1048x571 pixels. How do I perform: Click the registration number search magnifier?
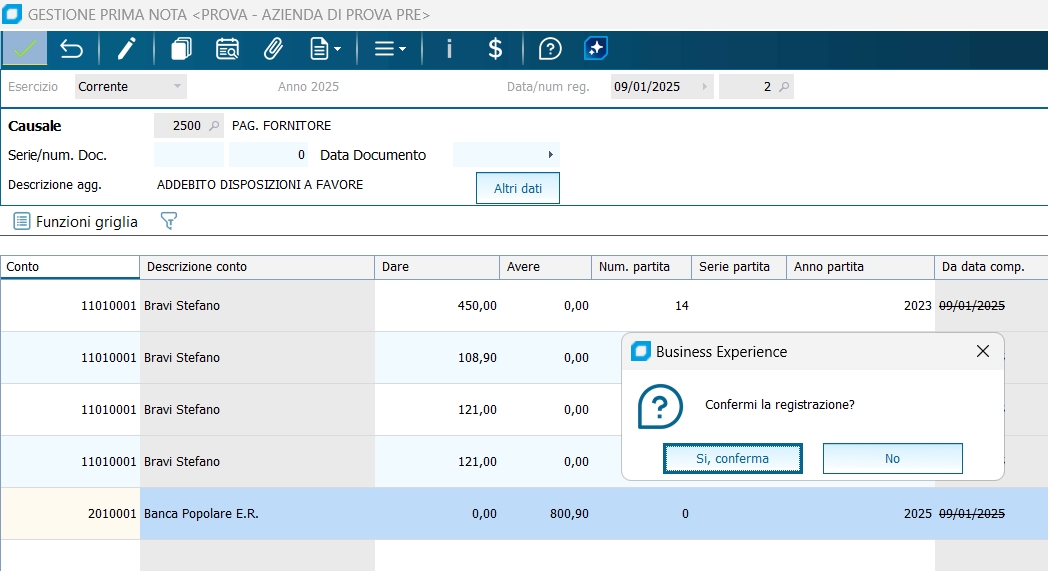click(x=784, y=87)
